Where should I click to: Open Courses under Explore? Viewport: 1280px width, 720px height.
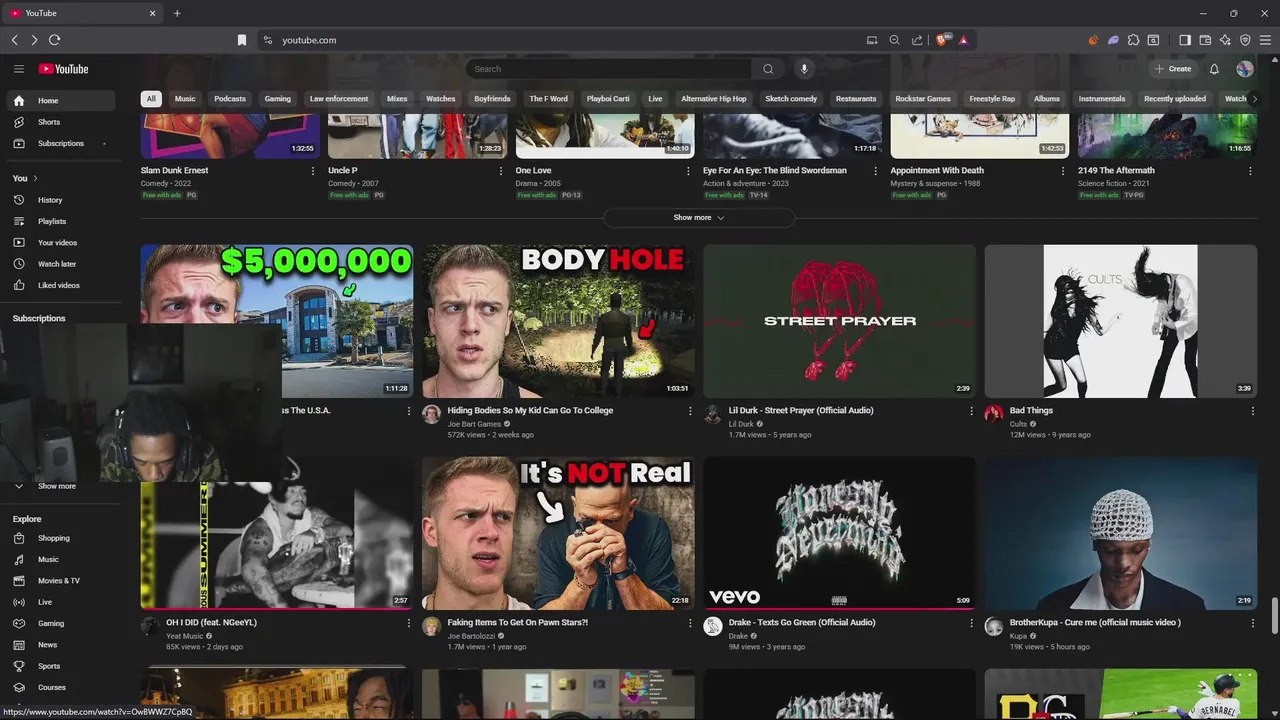coord(62,687)
